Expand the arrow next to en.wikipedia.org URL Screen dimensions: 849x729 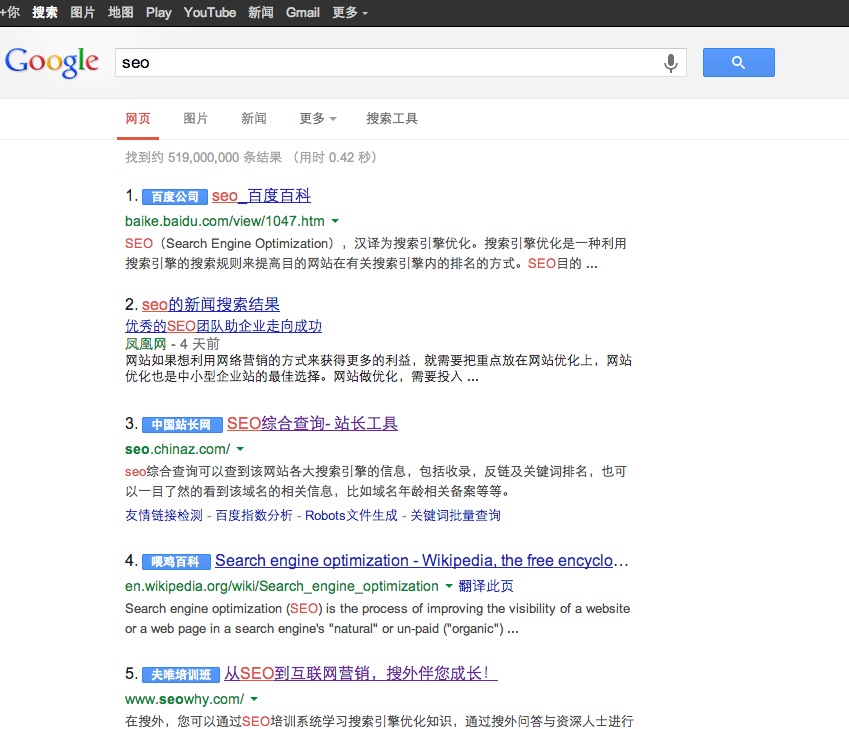click(x=448, y=586)
